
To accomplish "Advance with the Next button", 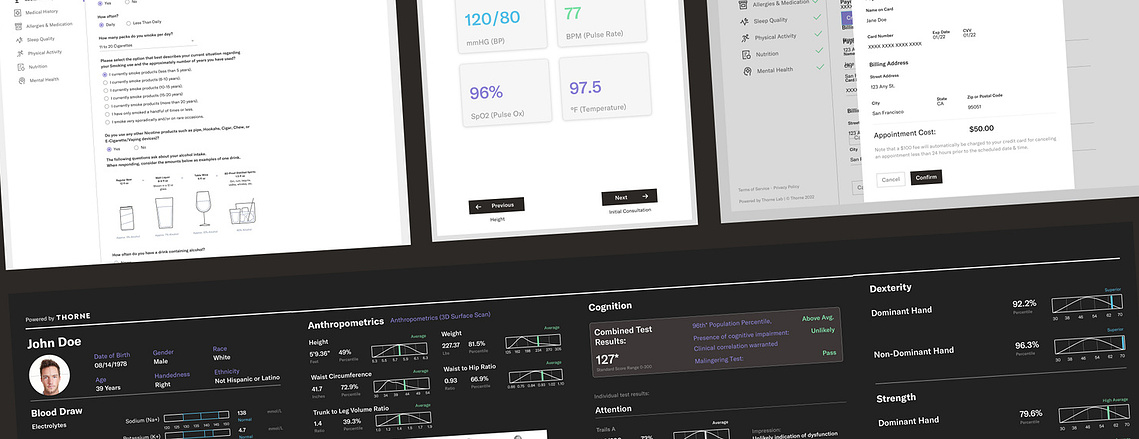I will click(629, 197).
